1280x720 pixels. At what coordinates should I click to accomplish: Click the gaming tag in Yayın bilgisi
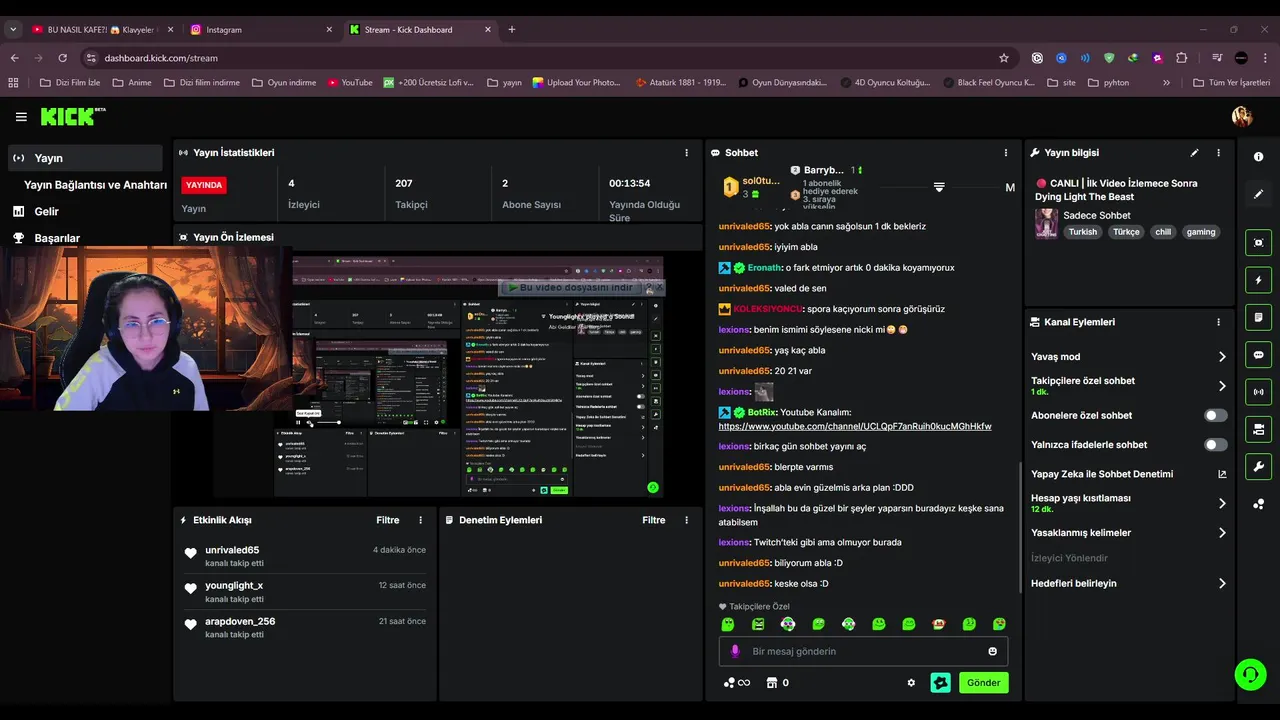[x=1201, y=232]
